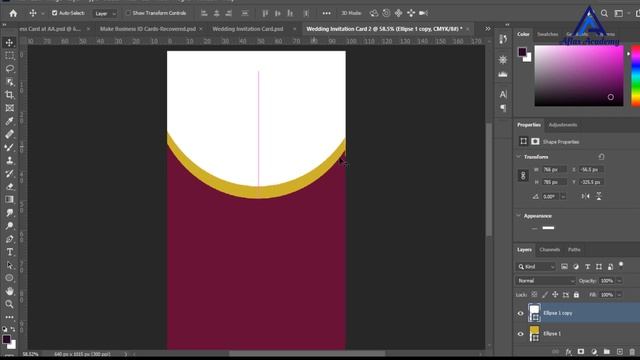
Task: Open the Auto-Select Layer dropdown
Action: point(105,13)
